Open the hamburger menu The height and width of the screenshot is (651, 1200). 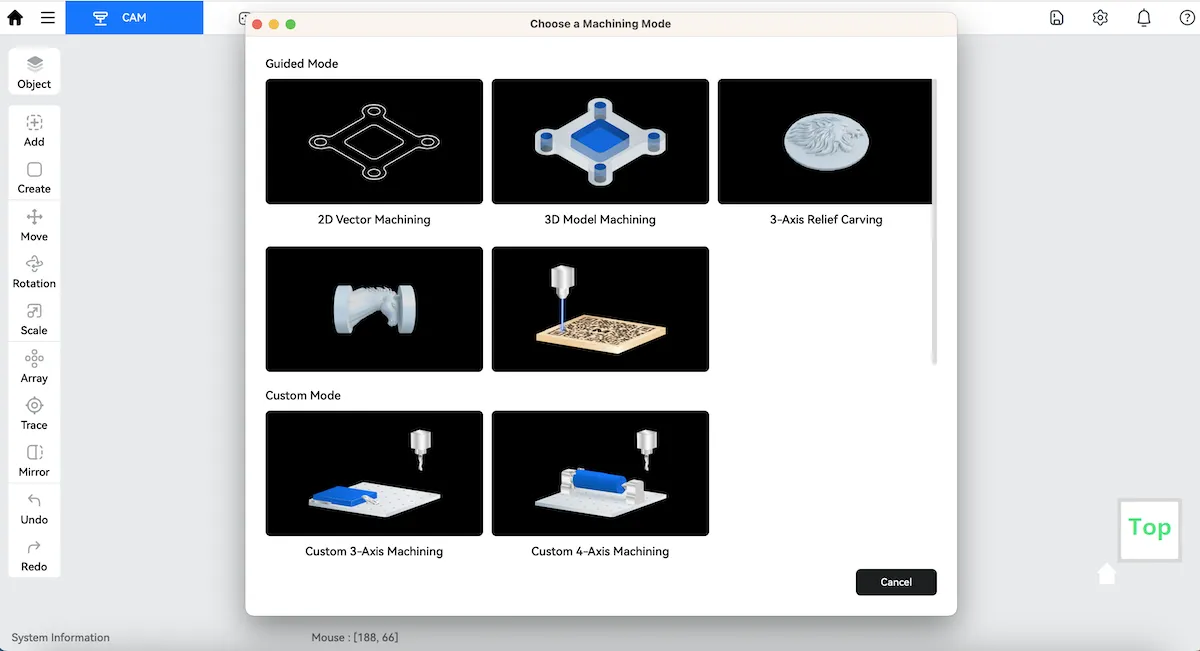(x=48, y=18)
